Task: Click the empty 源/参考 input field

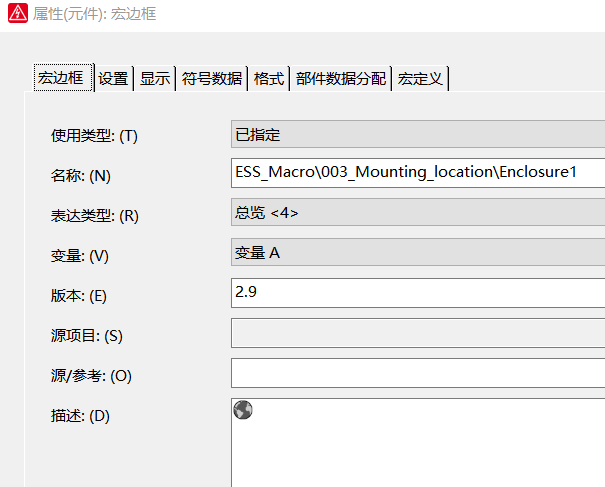Action: point(418,373)
